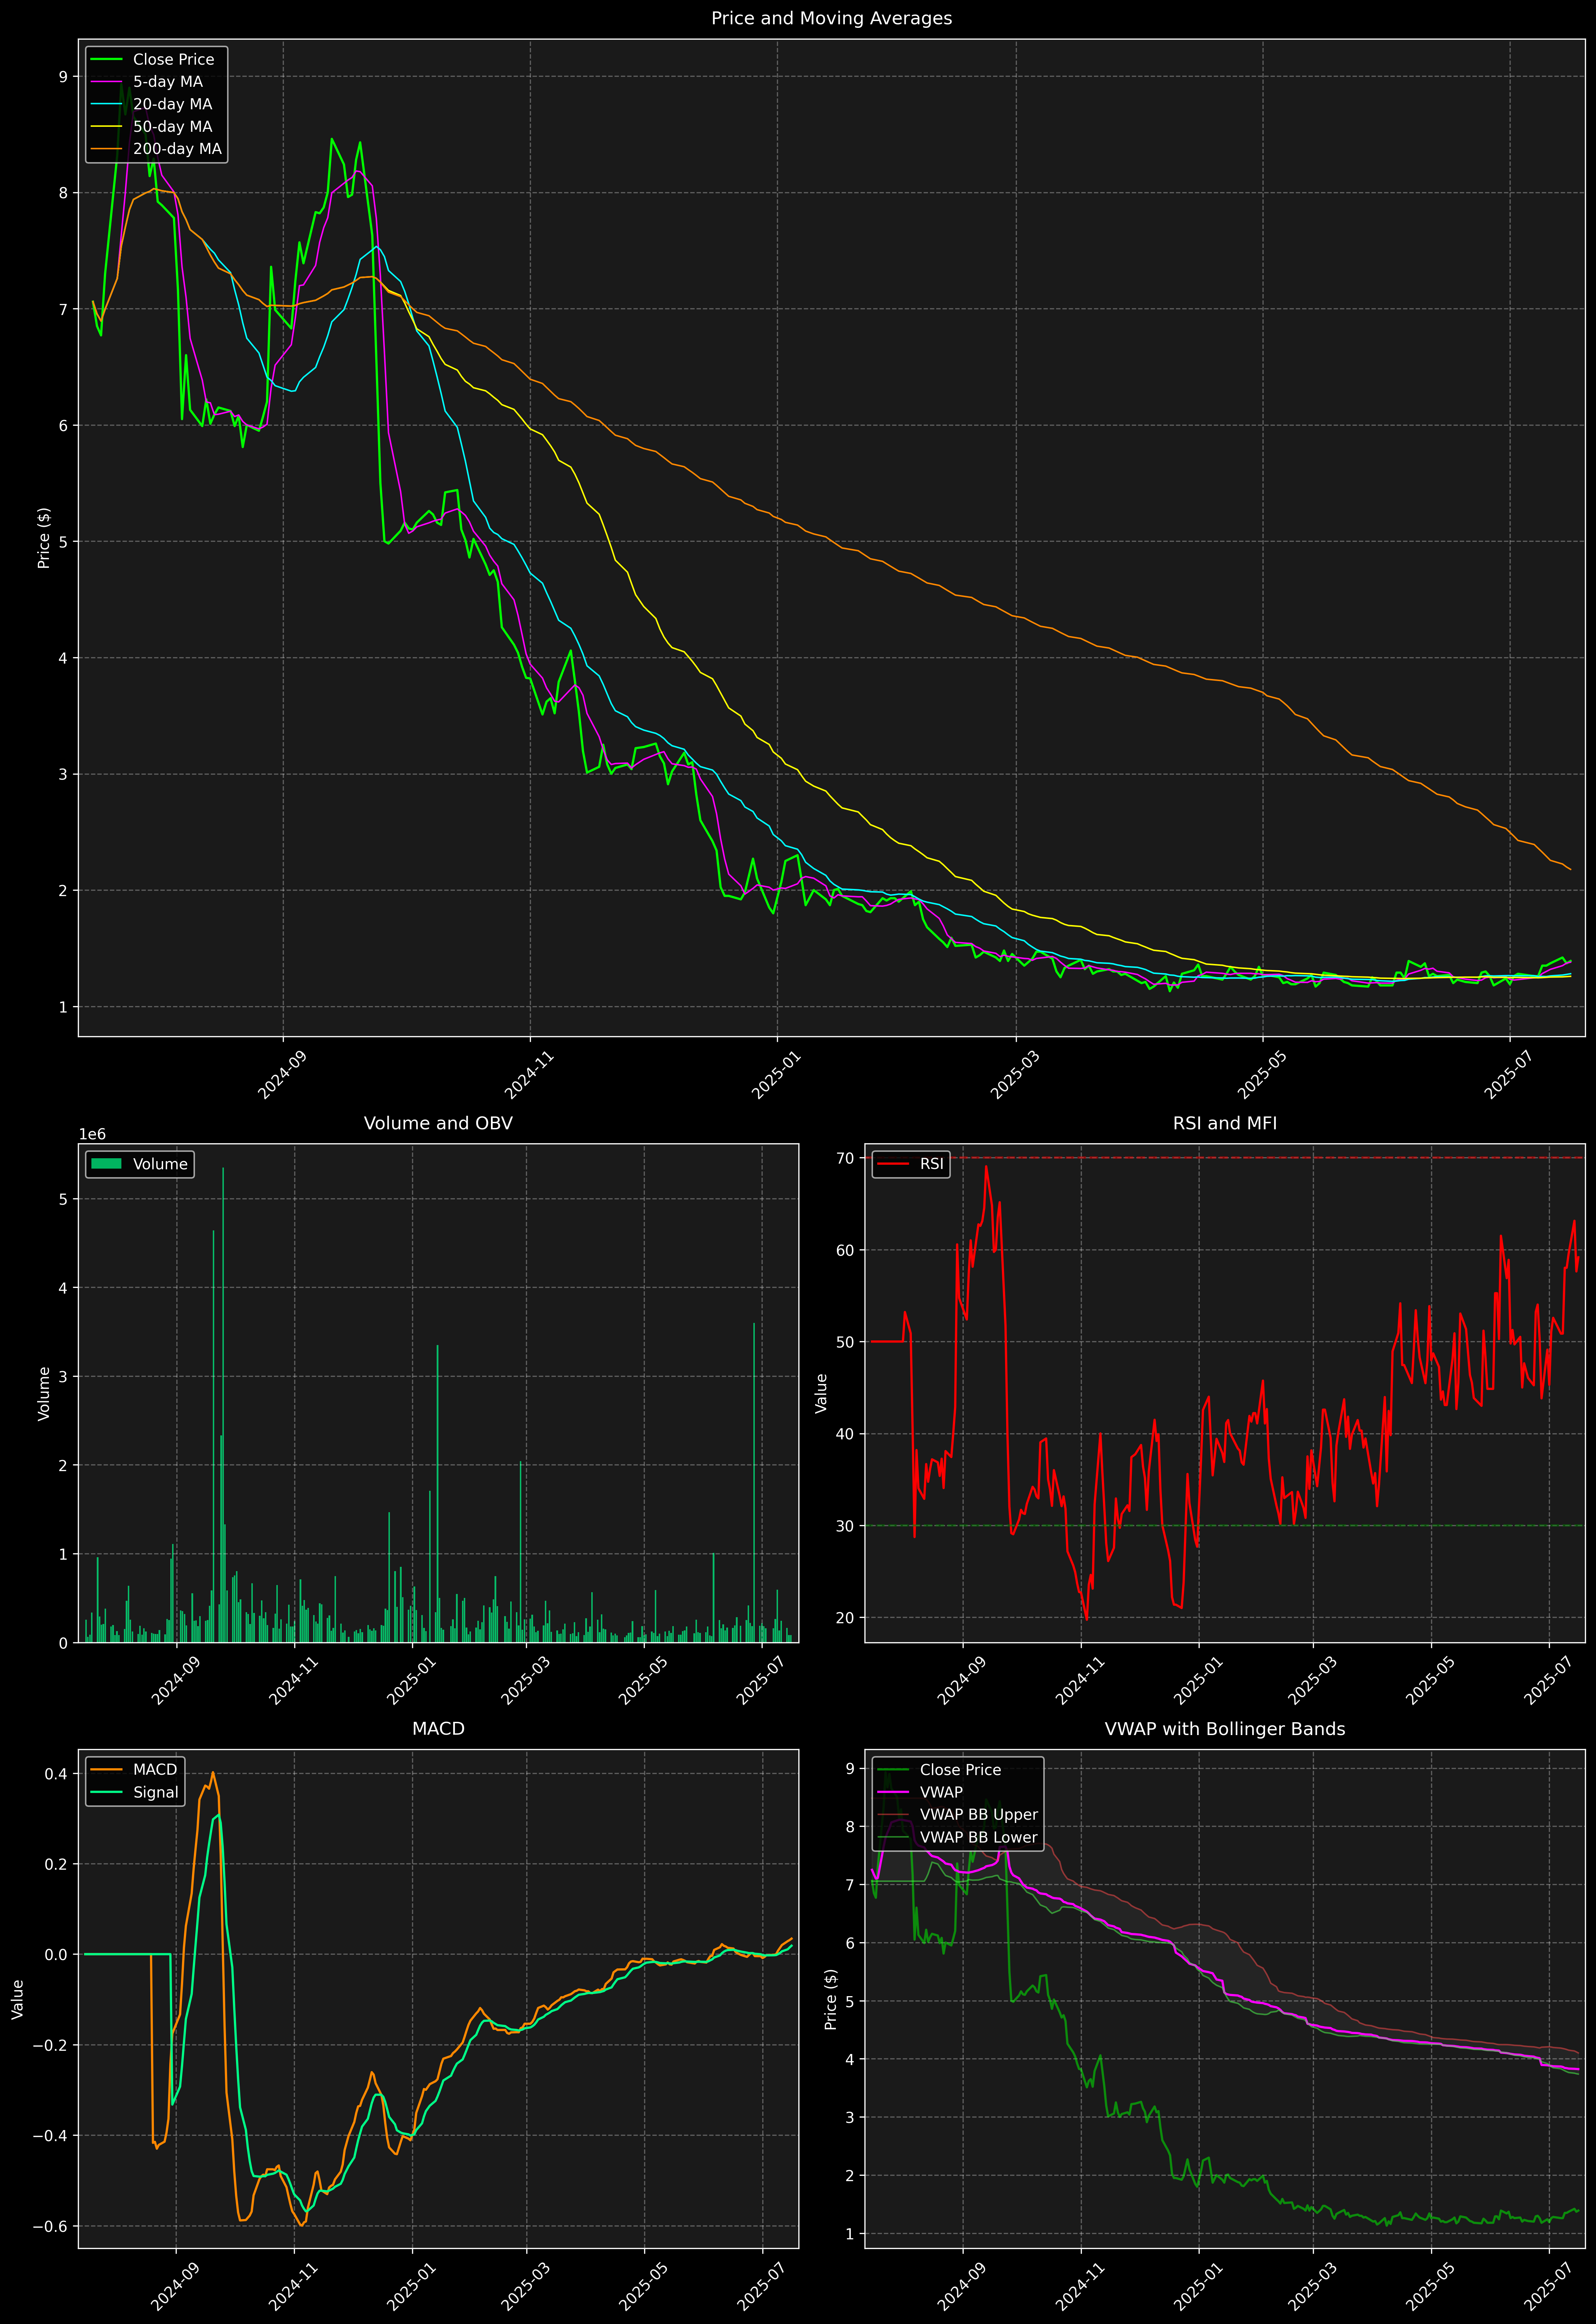Click the 'Value' axis label of RSI chart
Viewport: 1596px width, 2324px height.
tap(821, 1393)
